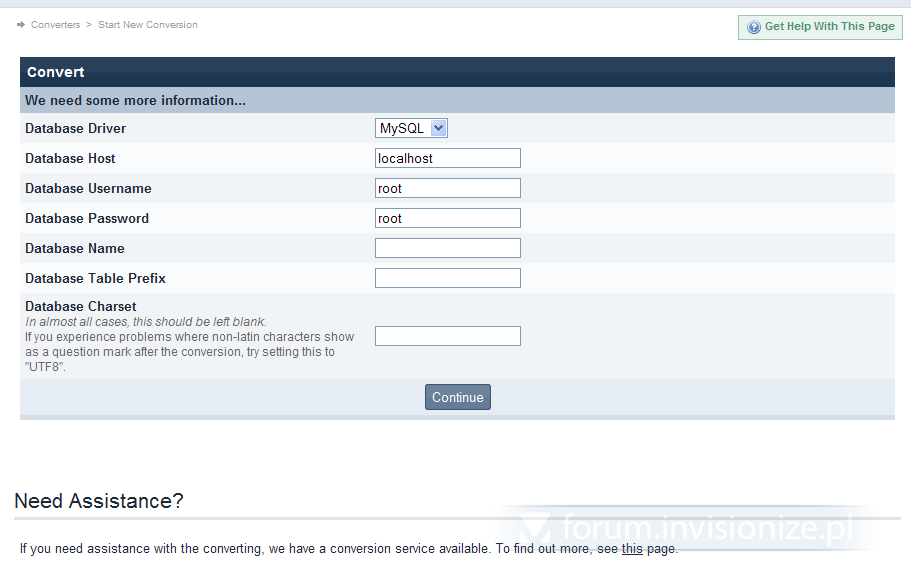Screen dimensions: 911x570
Task: Click the help question mark icon
Action: coord(754,27)
